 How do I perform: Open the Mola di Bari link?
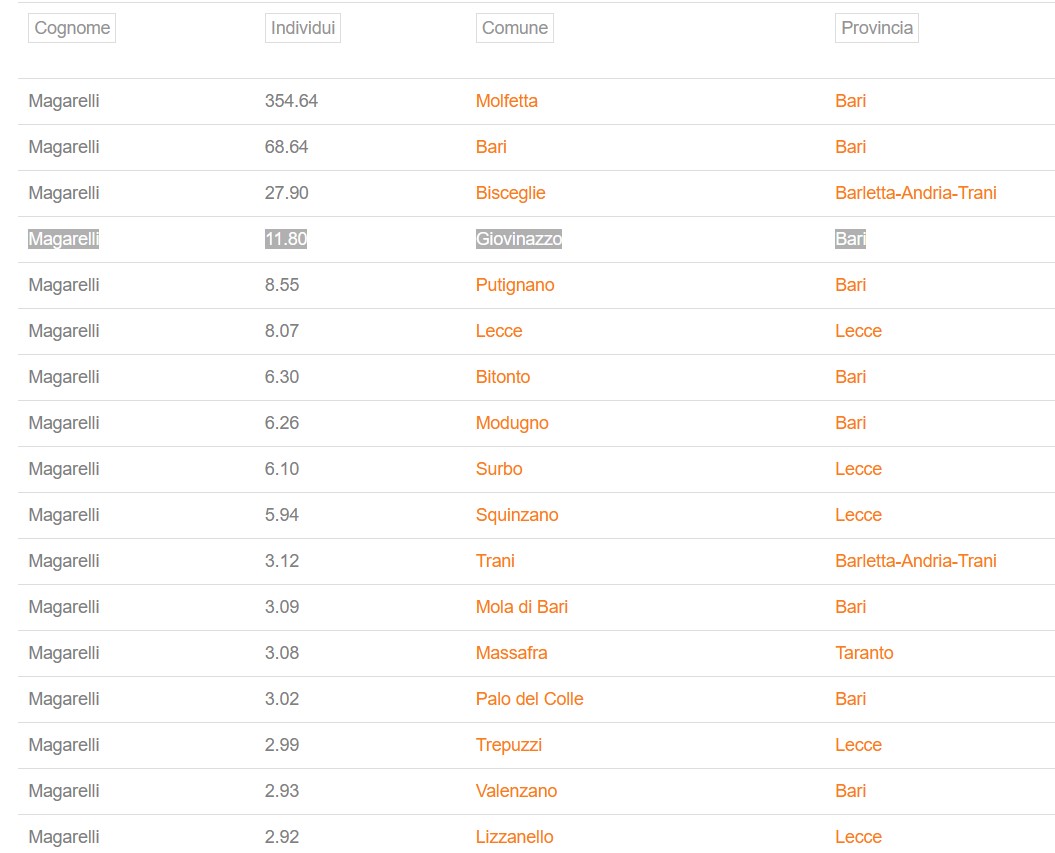click(521, 607)
